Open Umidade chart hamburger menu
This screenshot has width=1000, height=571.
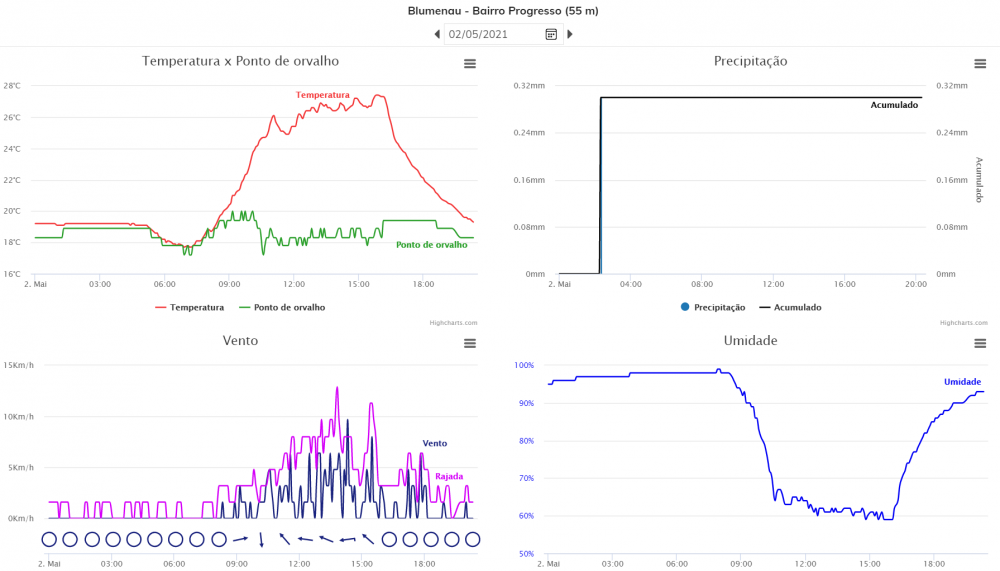pos(980,343)
